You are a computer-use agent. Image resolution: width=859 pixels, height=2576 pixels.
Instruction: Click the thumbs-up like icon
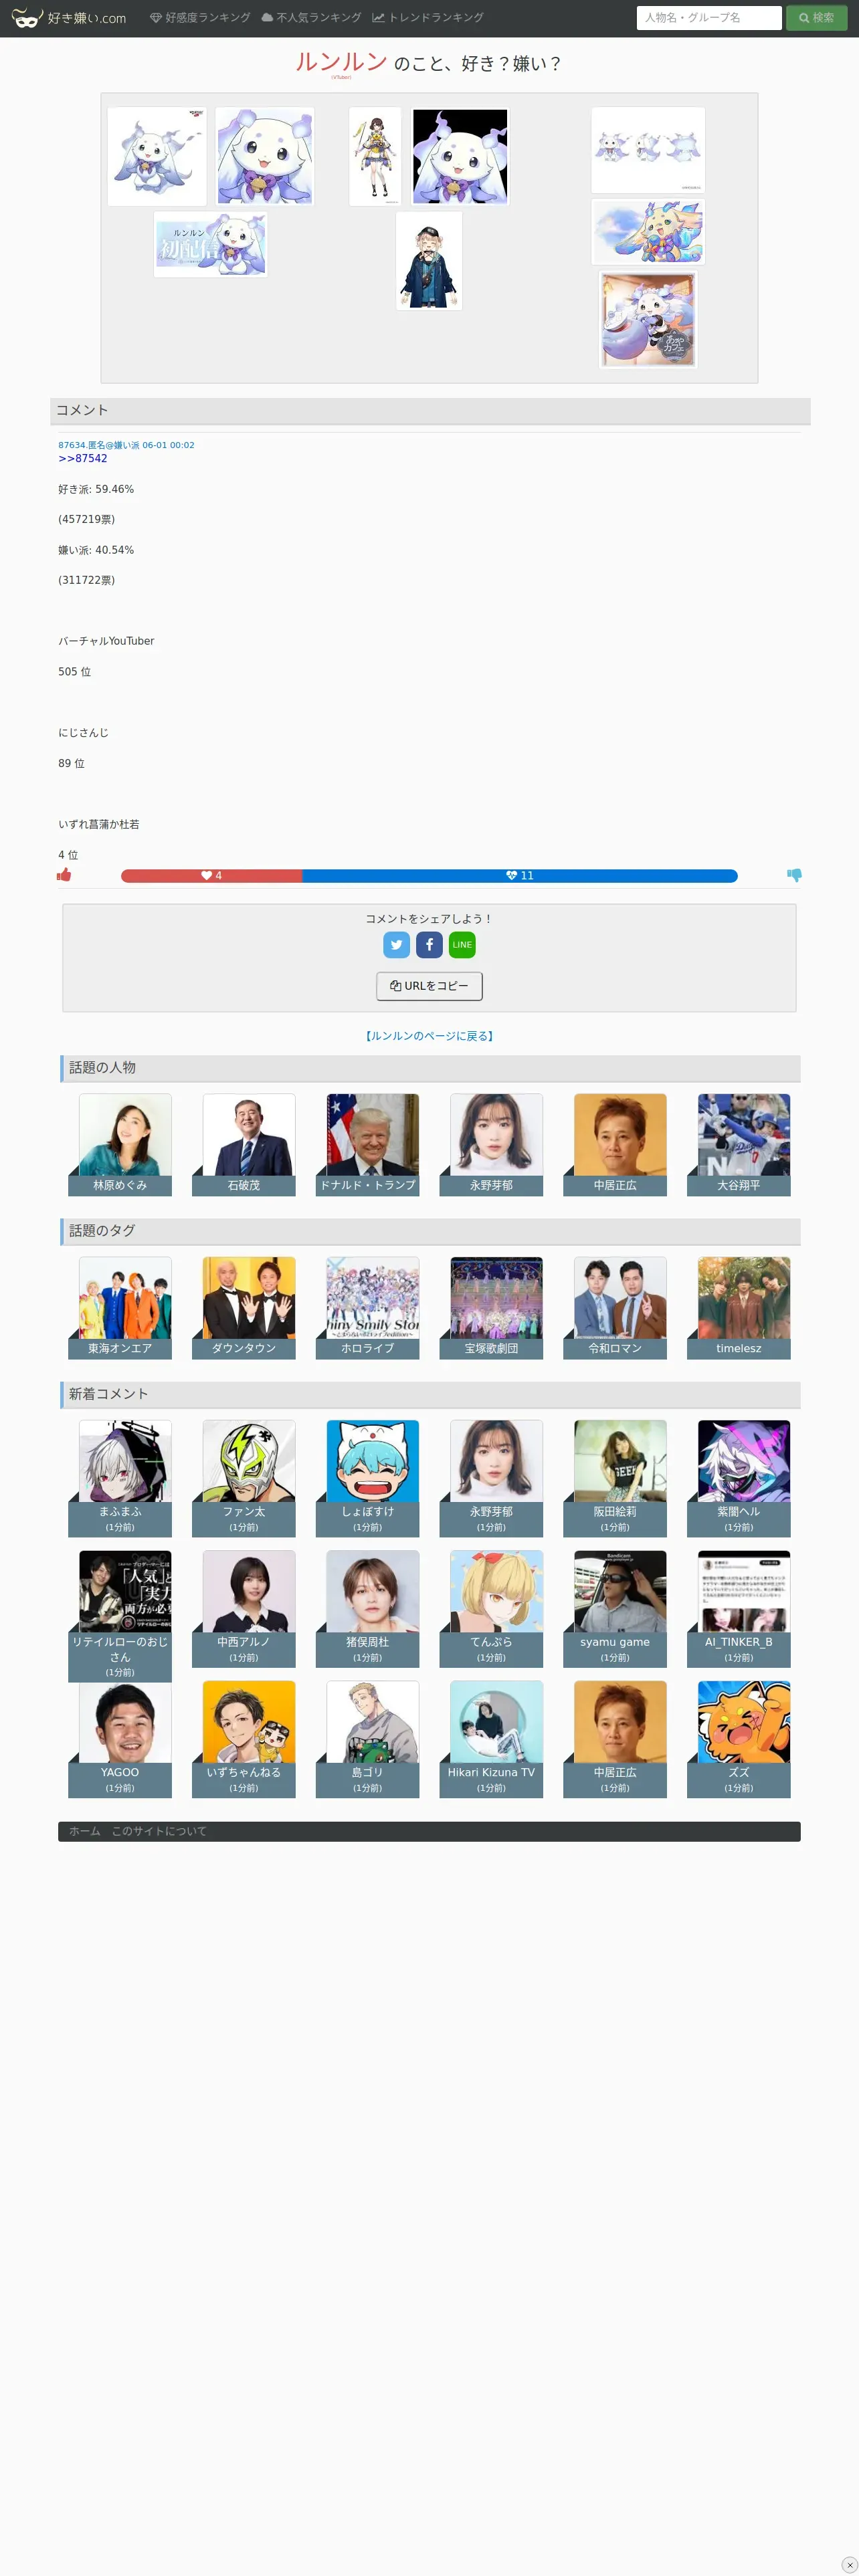64,875
